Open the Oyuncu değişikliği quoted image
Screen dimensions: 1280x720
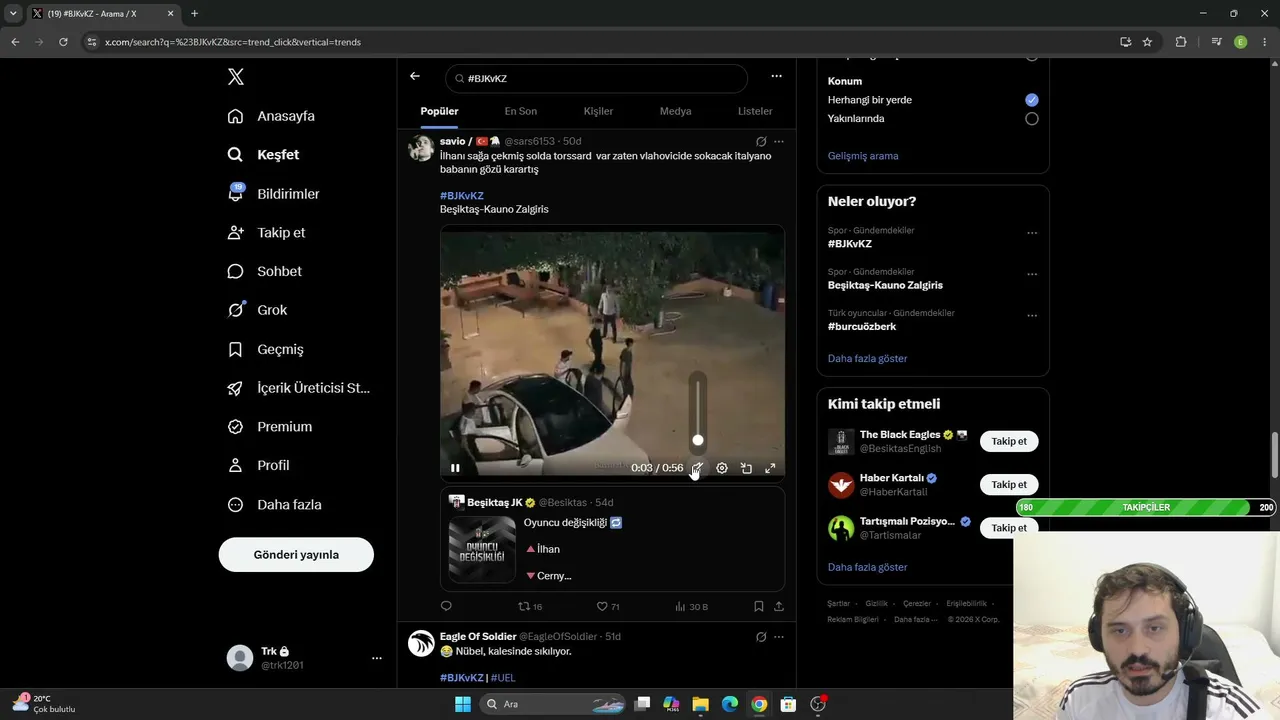[x=482, y=549]
